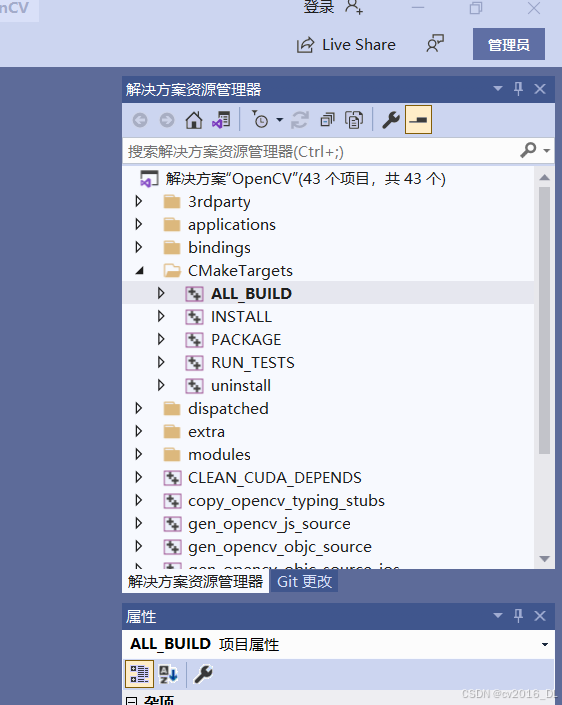Click the Solution Explorer scrollbar down arrow
Viewport: 562px width, 705px height.
click(x=544, y=559)
